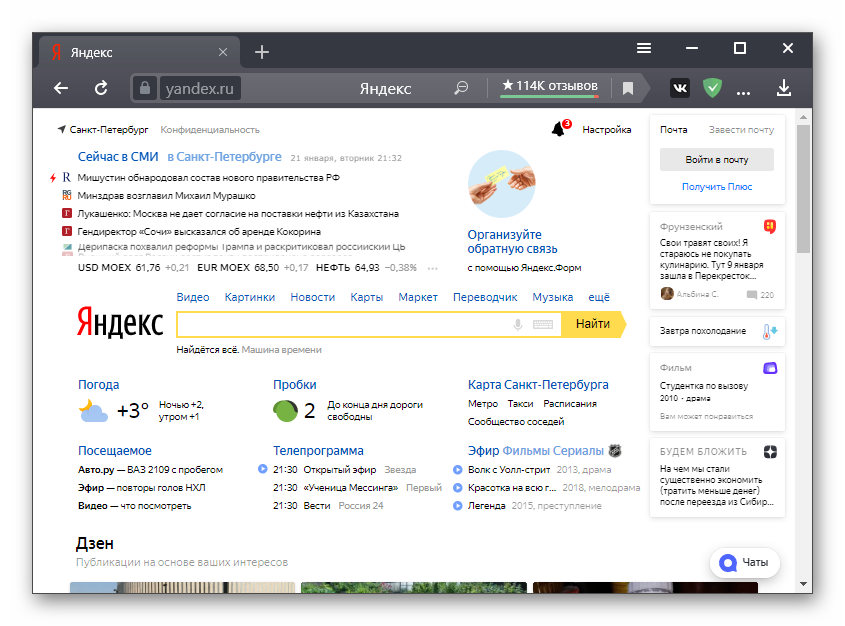Open notifications bell with red badge
Viewport: 845px width, 626px height.
click(x=558, y=129)
